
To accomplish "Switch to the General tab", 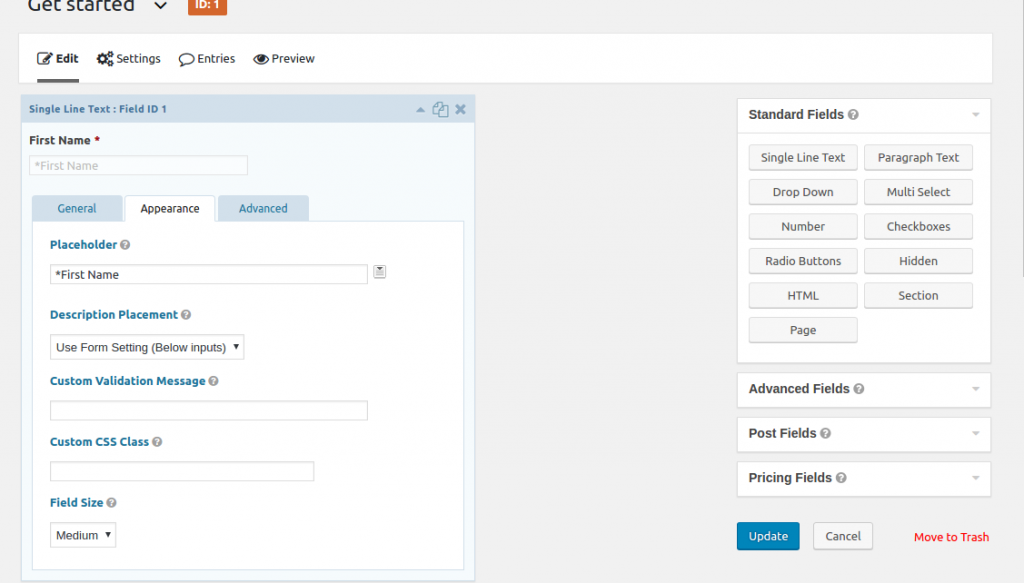I will 77,208.
